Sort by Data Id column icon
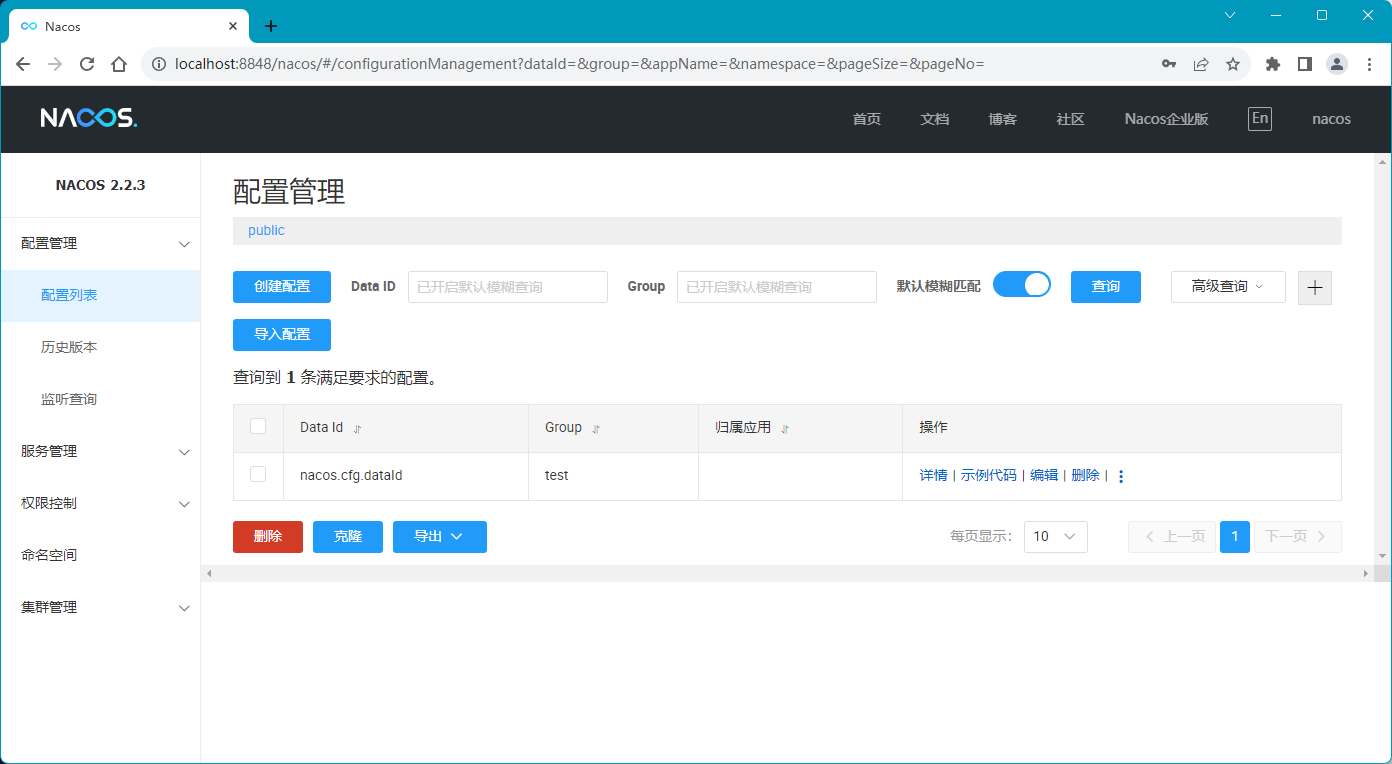This screenshot has height=764, width=1392. point(357,428)
